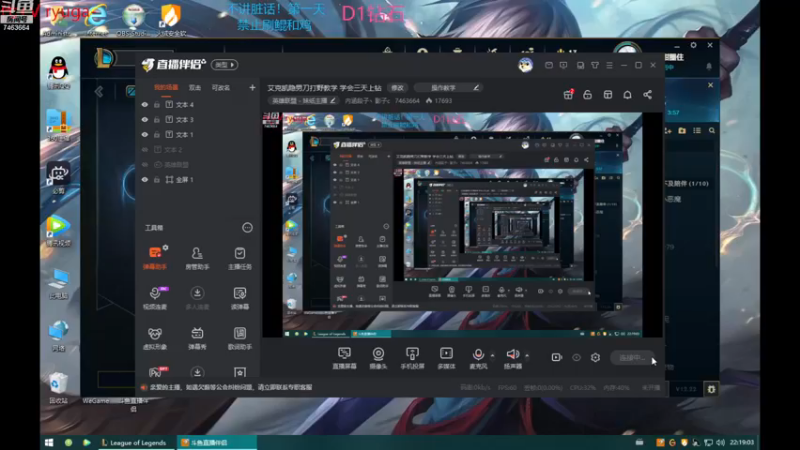
Task: Open the 房管助手 room manager tool
Action: click(x=197, y=258)
